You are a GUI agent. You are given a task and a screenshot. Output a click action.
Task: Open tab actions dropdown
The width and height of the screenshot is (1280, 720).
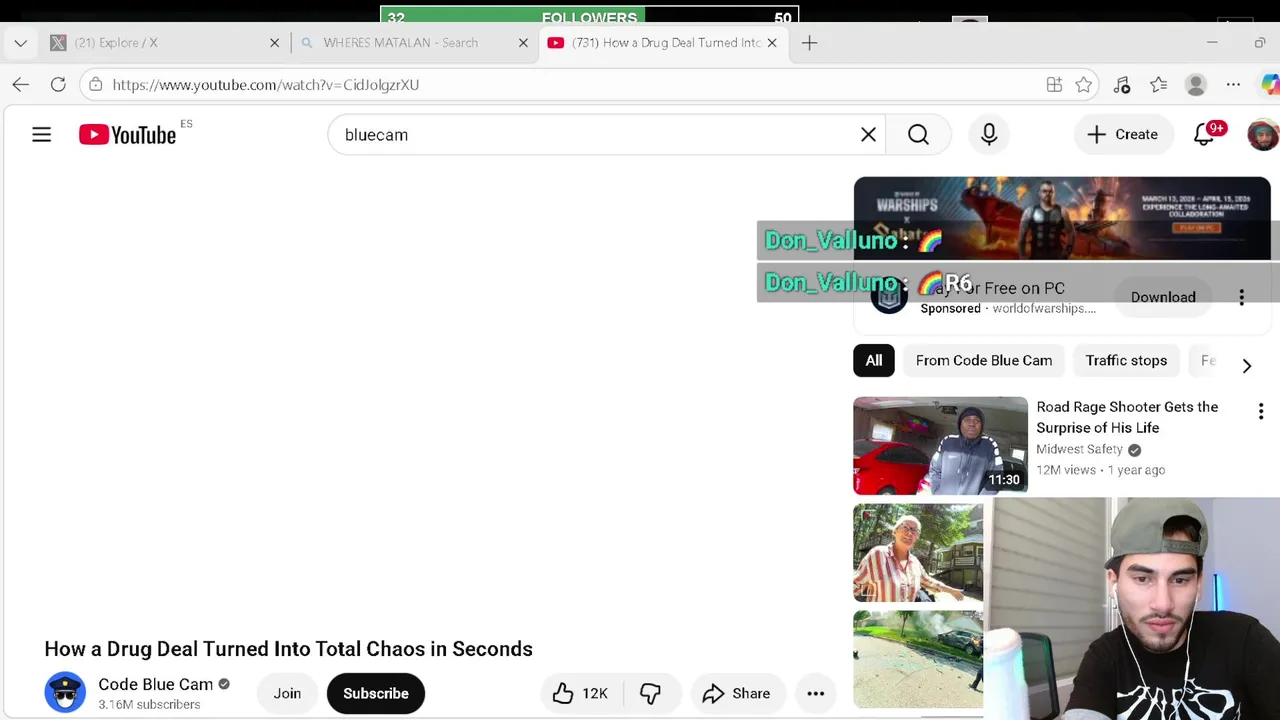point(21,43)
